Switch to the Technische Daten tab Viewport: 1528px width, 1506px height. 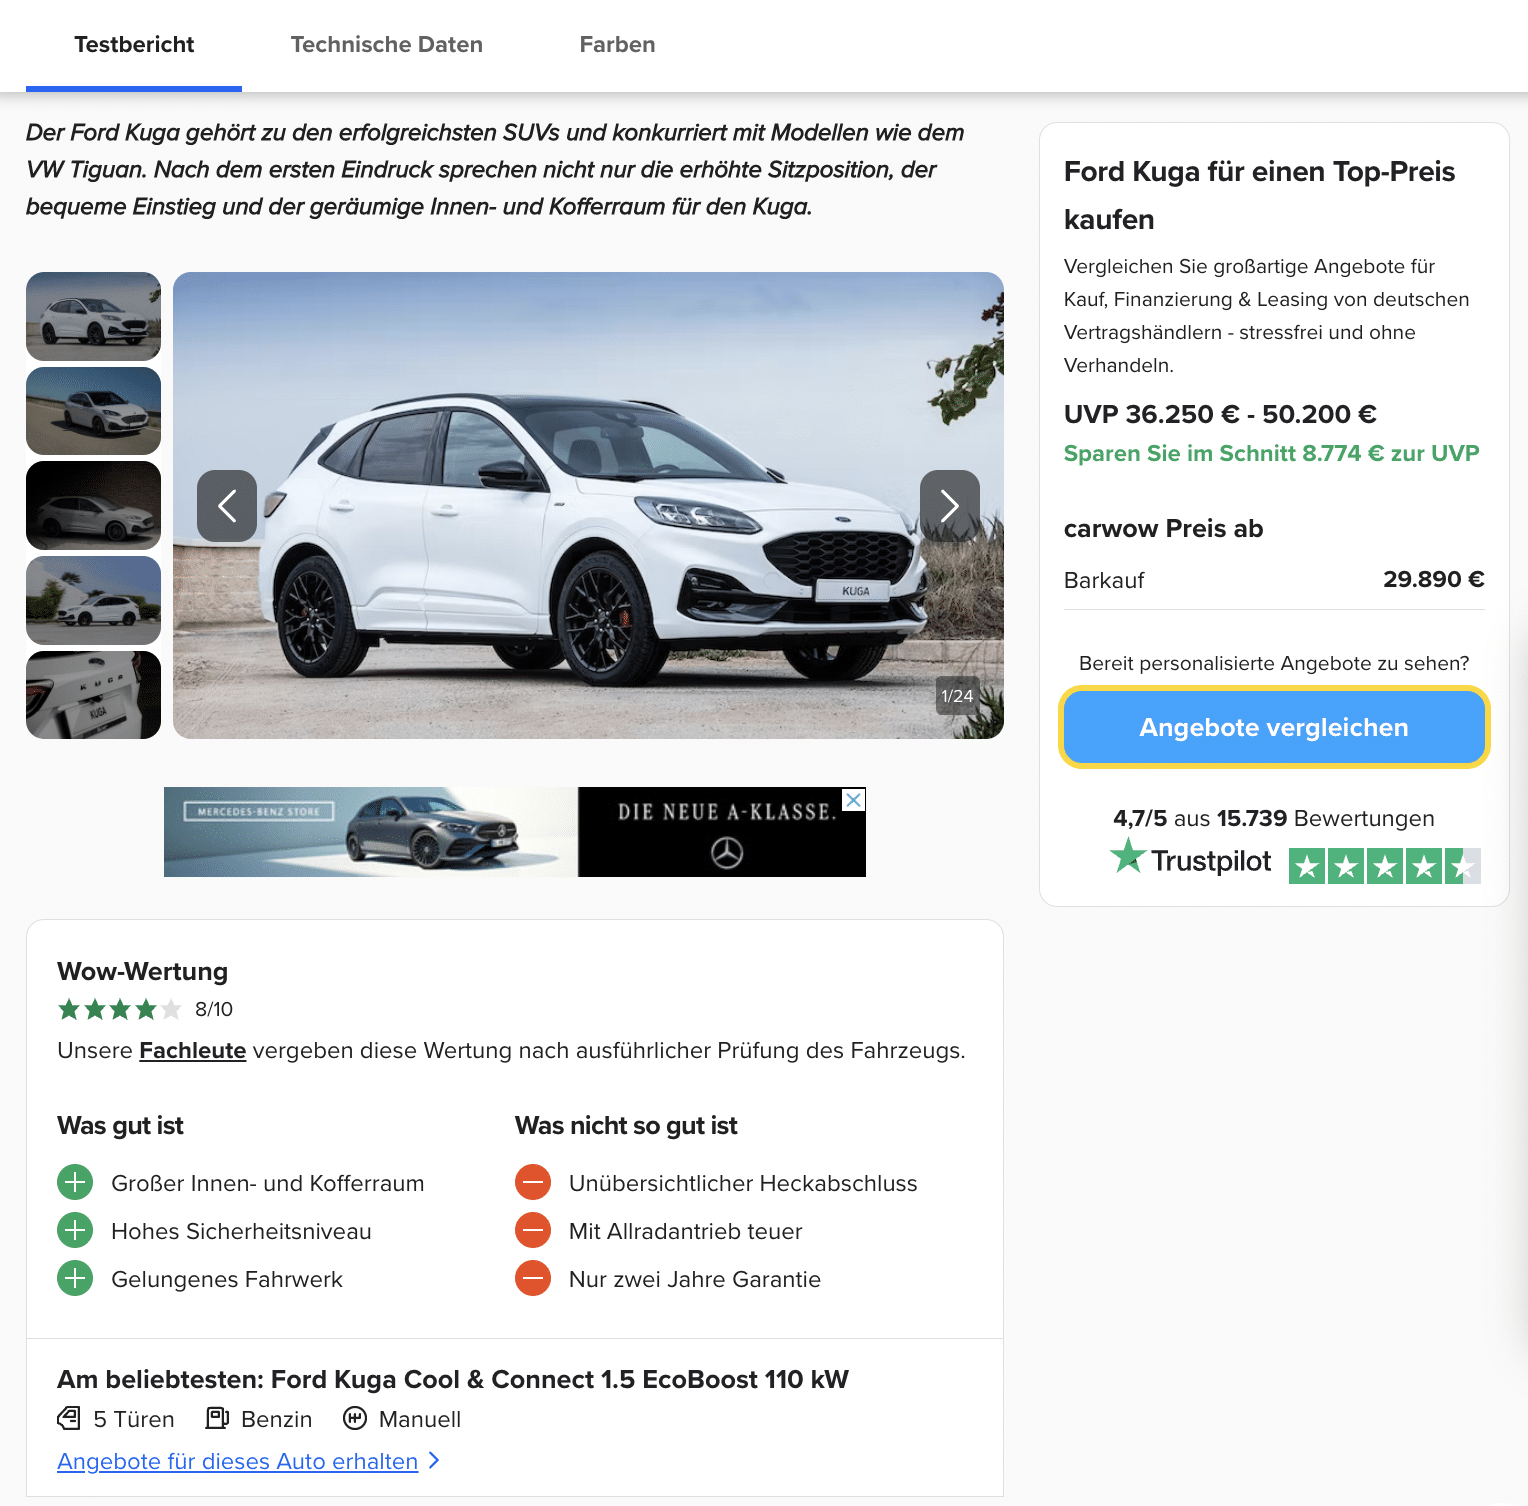[386, 45]
